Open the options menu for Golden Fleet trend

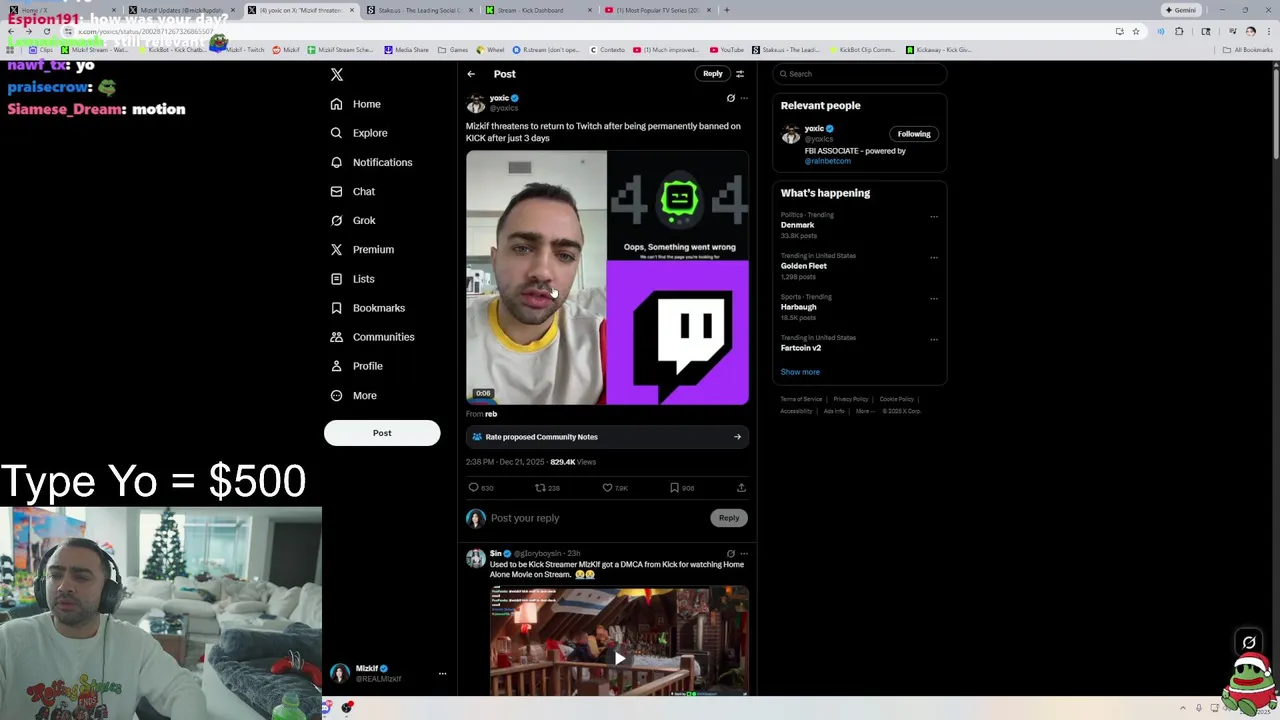tap(934, 257)
